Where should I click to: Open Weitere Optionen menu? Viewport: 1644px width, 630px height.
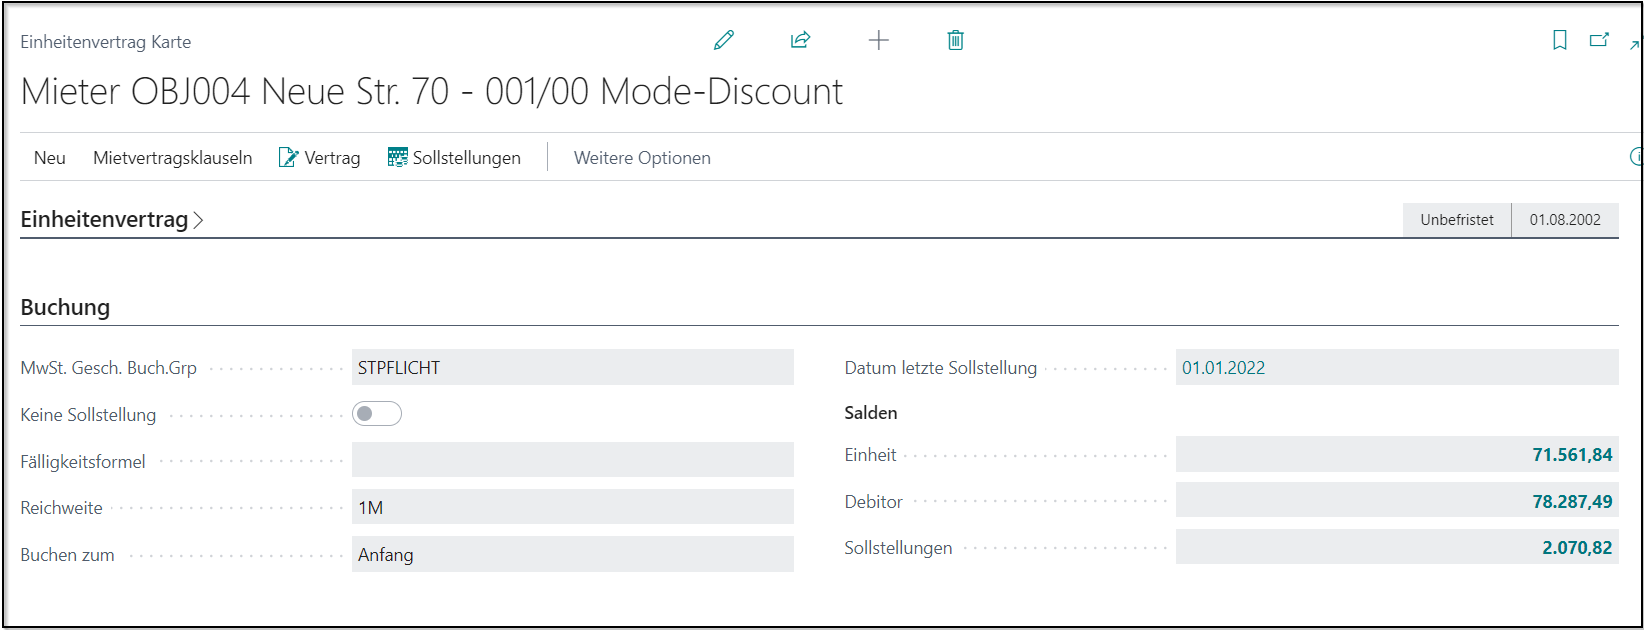coord(642,158)
